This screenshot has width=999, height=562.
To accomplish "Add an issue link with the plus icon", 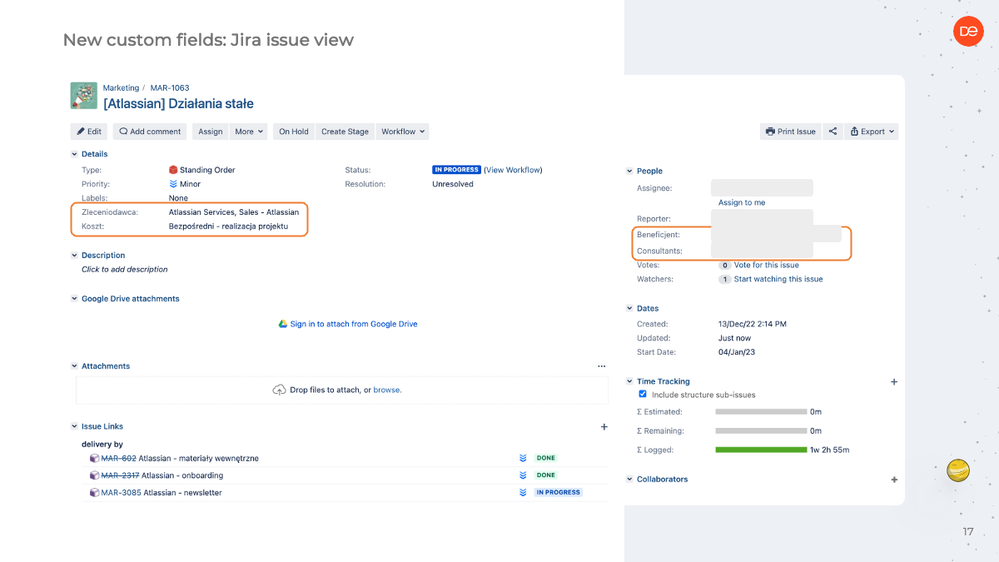I will pos(604,427).
